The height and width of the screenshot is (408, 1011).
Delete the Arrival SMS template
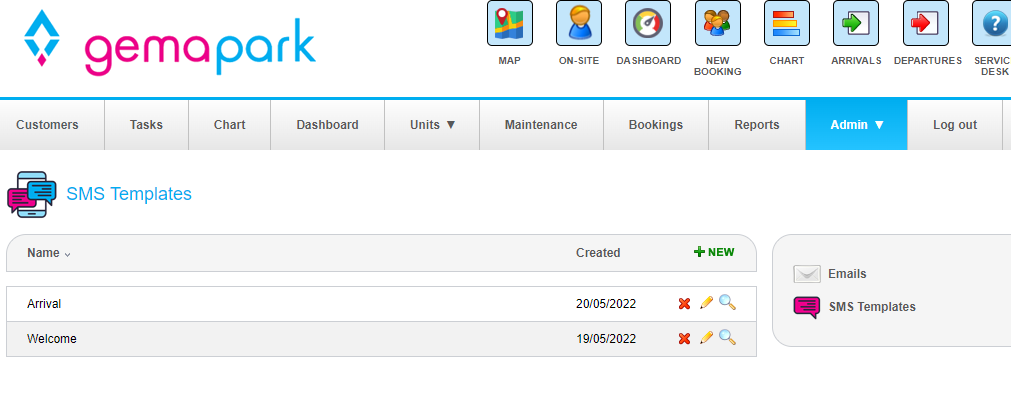(685, 304)
